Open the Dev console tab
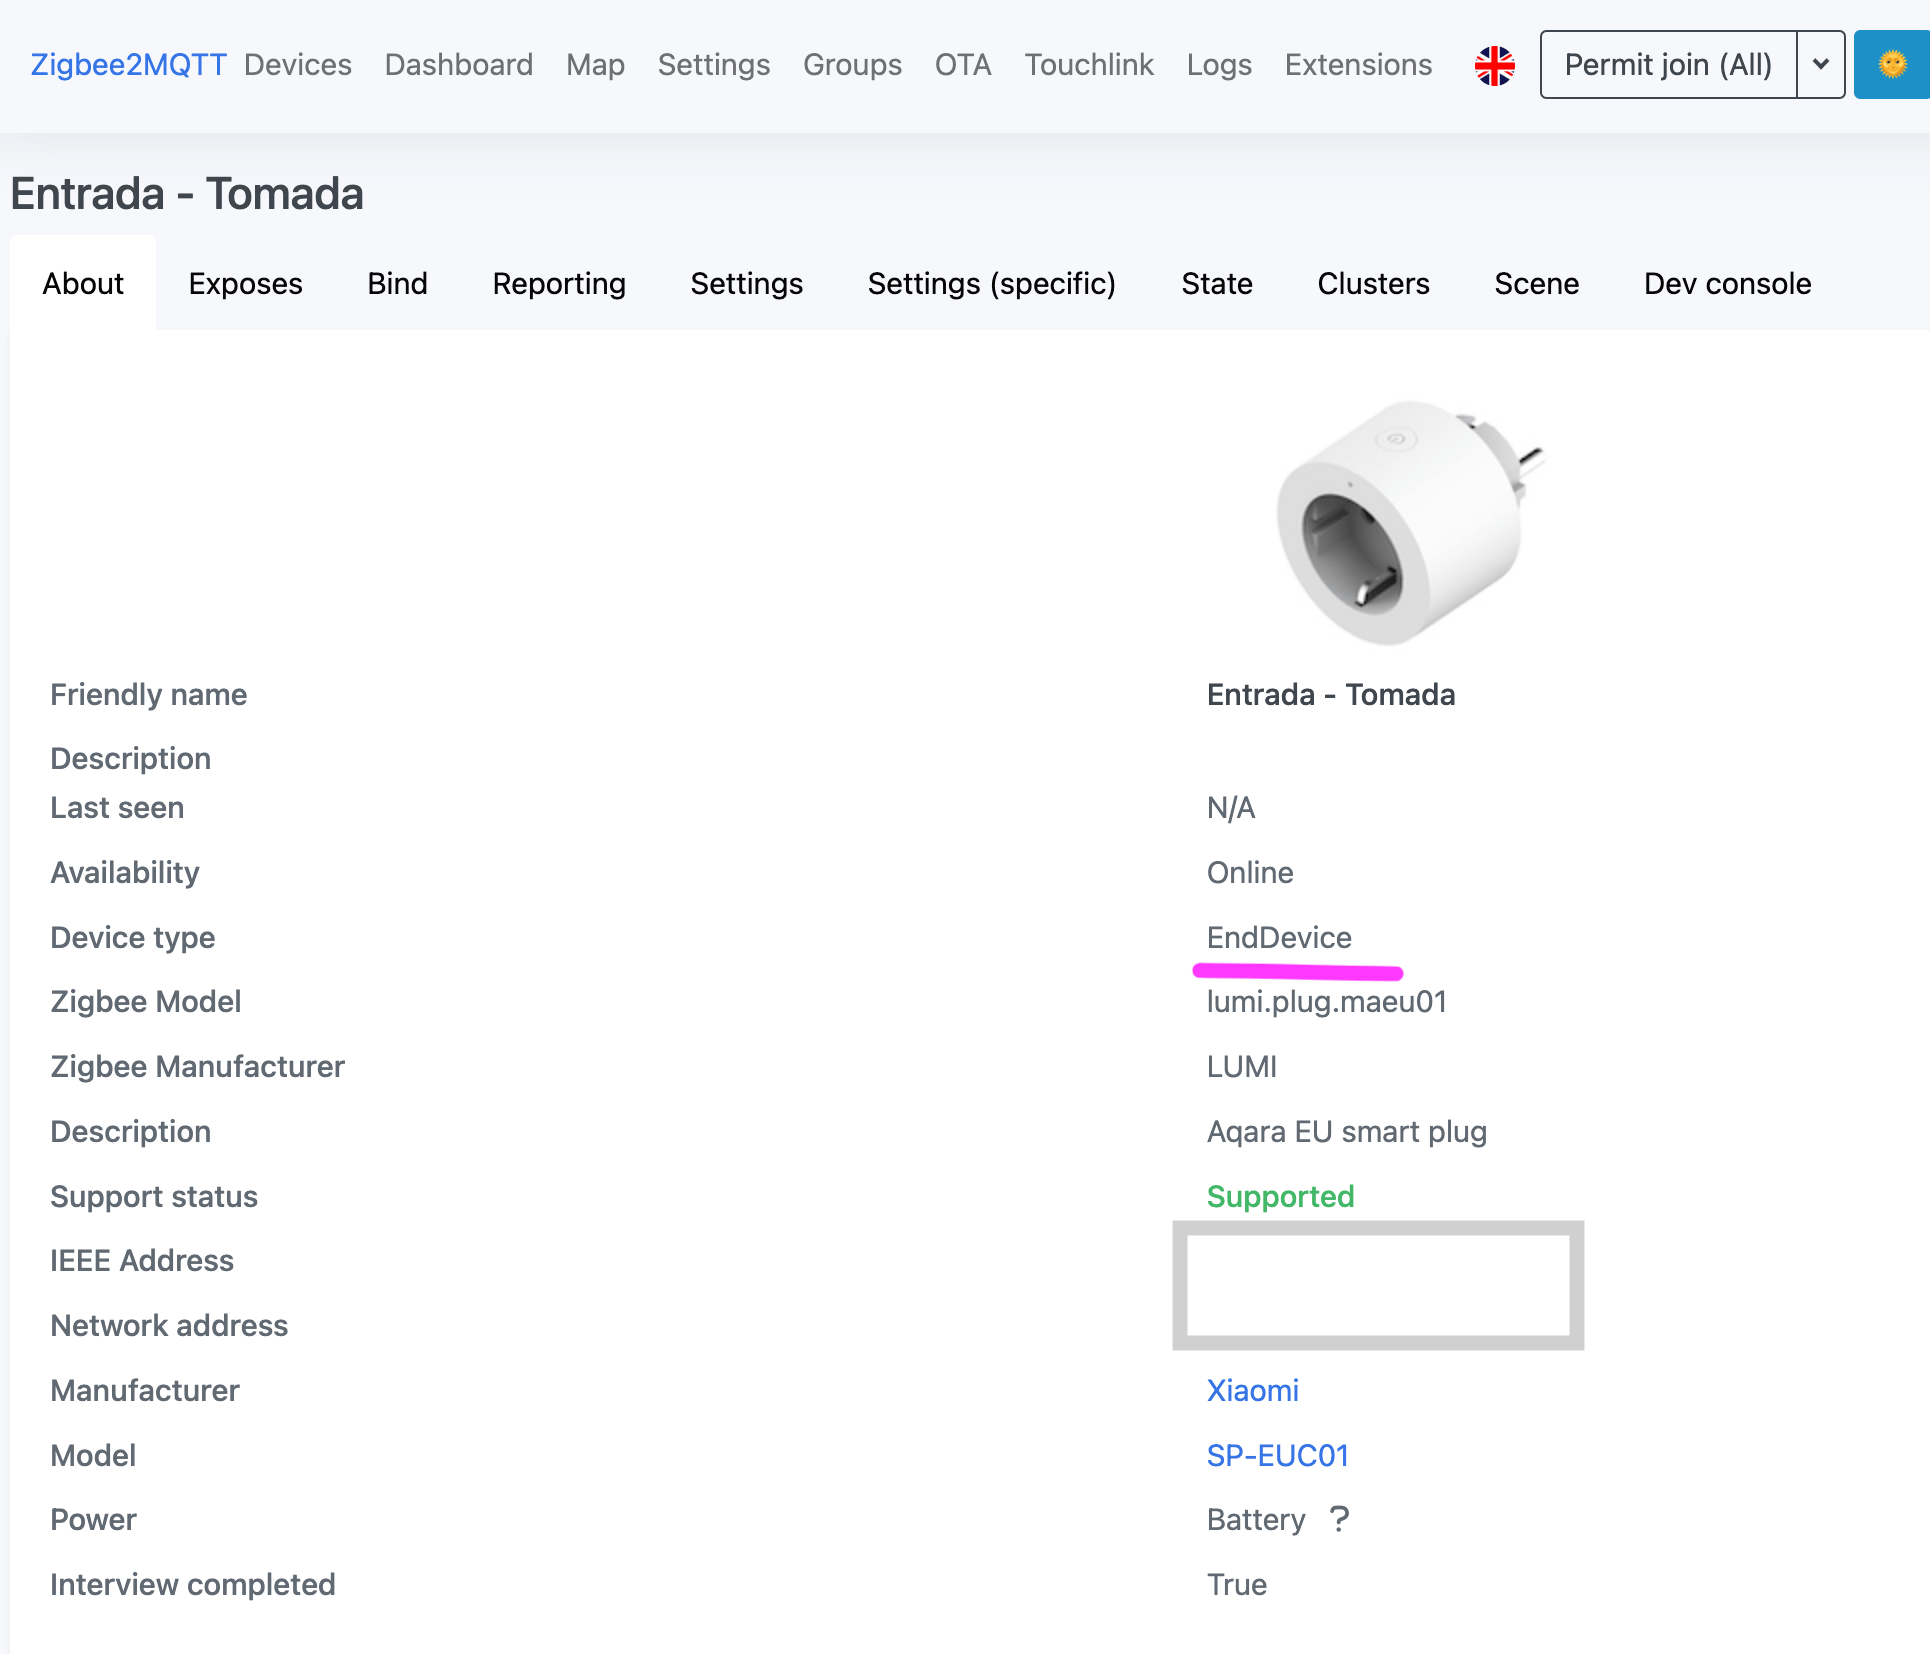This screenshot has width=1930, height=1654. click(x=1726, y=284)
